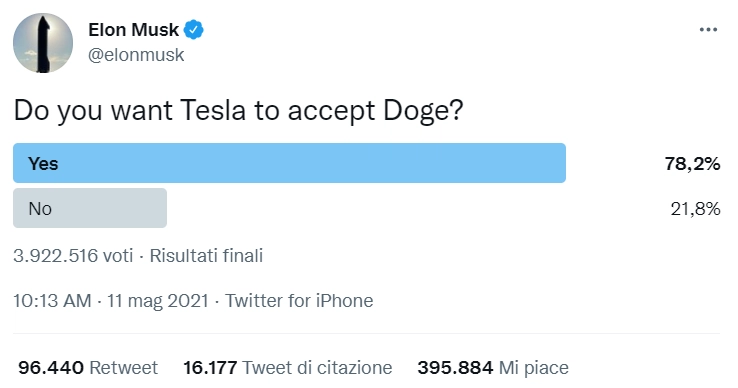Screen dimensions: 738x388
Task: Click the tweet text about Tesla and Doge
Action: click(x=239, y=112)
